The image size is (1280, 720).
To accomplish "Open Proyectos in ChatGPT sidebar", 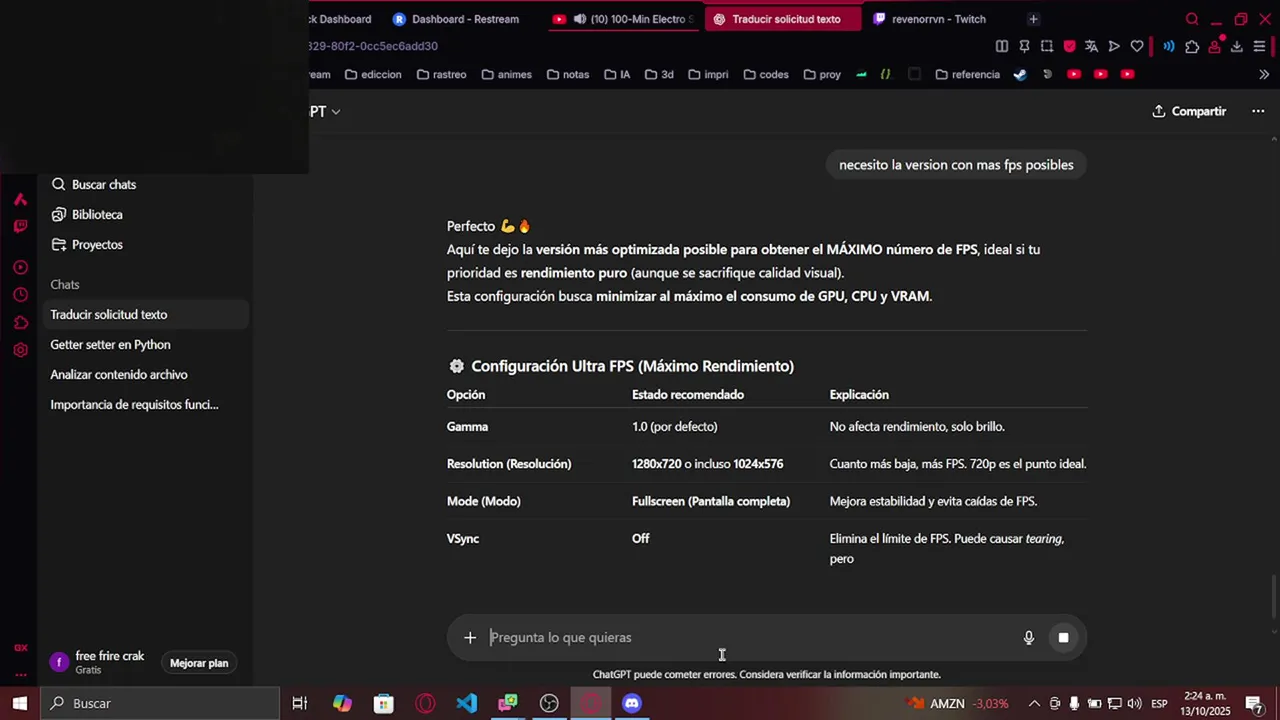I will click(x=86, y=245).
